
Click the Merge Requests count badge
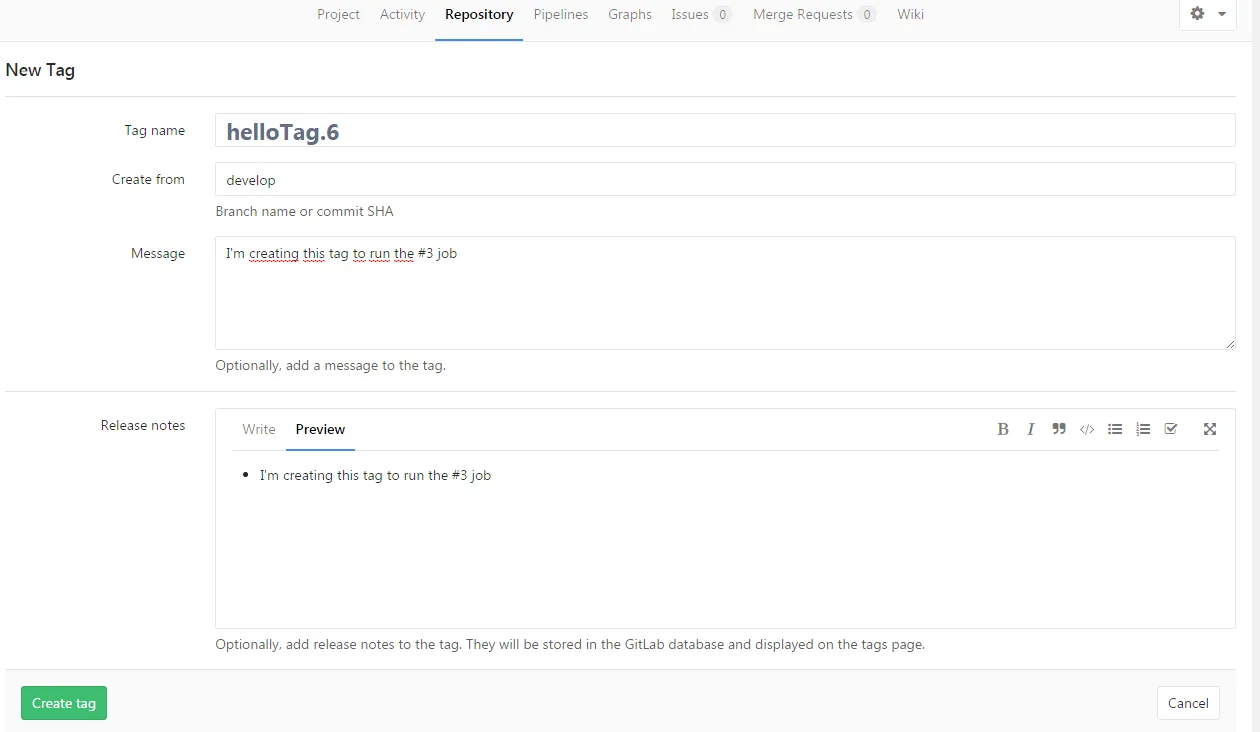(x=866, y=14)
